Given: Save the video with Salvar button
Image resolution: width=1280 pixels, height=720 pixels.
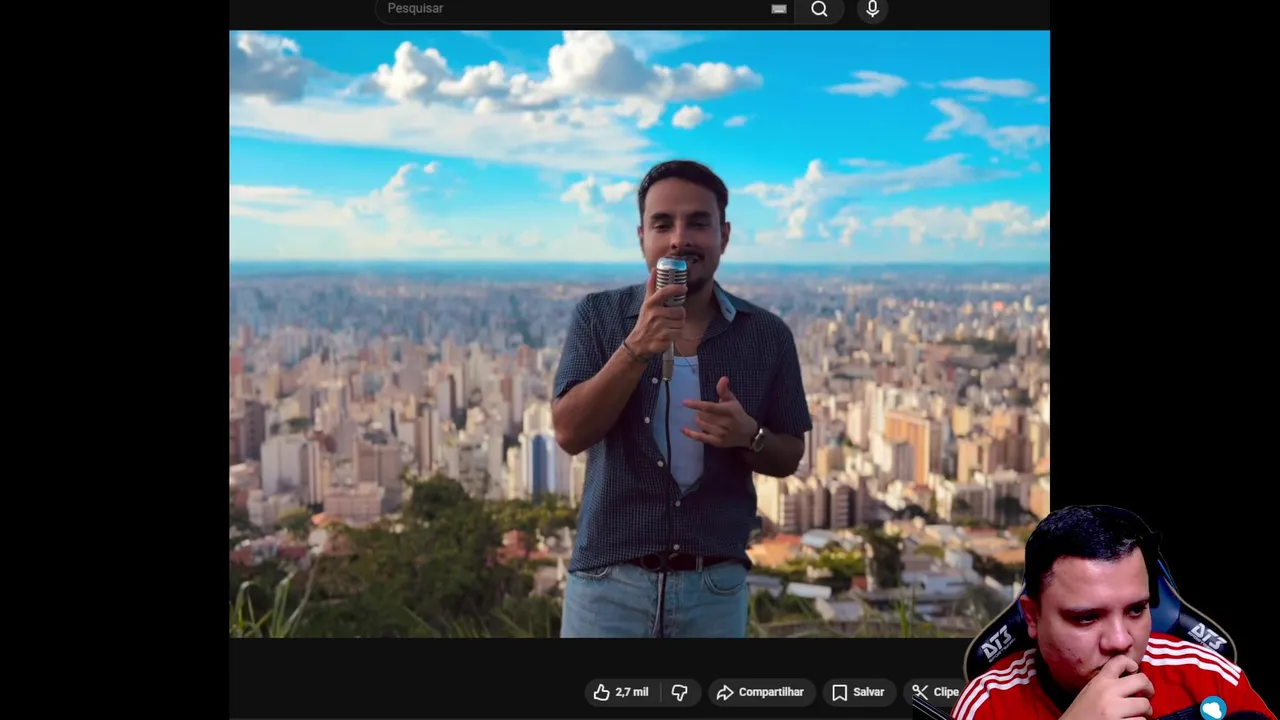Looking at the screenshot, I should pyautogui.click(x=858, y=692).
